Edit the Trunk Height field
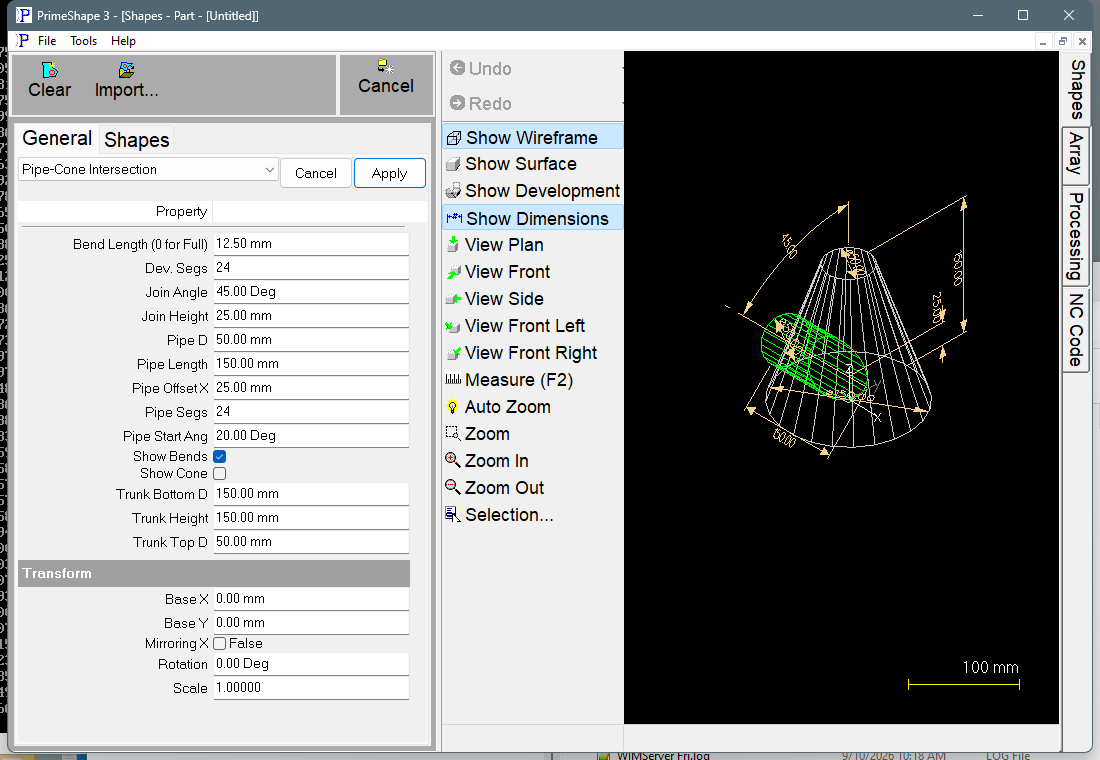This screenshot has width=1100, height=760. click(311, 517)
